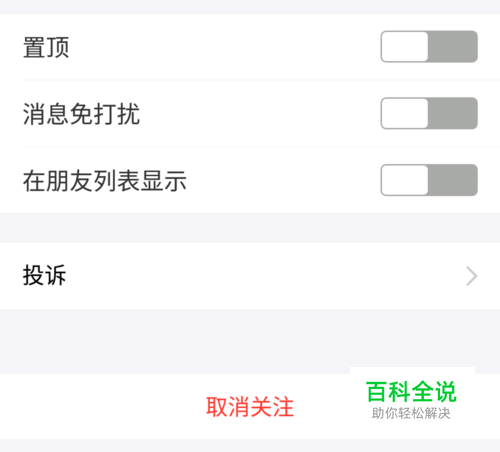Tap the green 百科全说 logo
500x452 pixels.
point(411,392)
